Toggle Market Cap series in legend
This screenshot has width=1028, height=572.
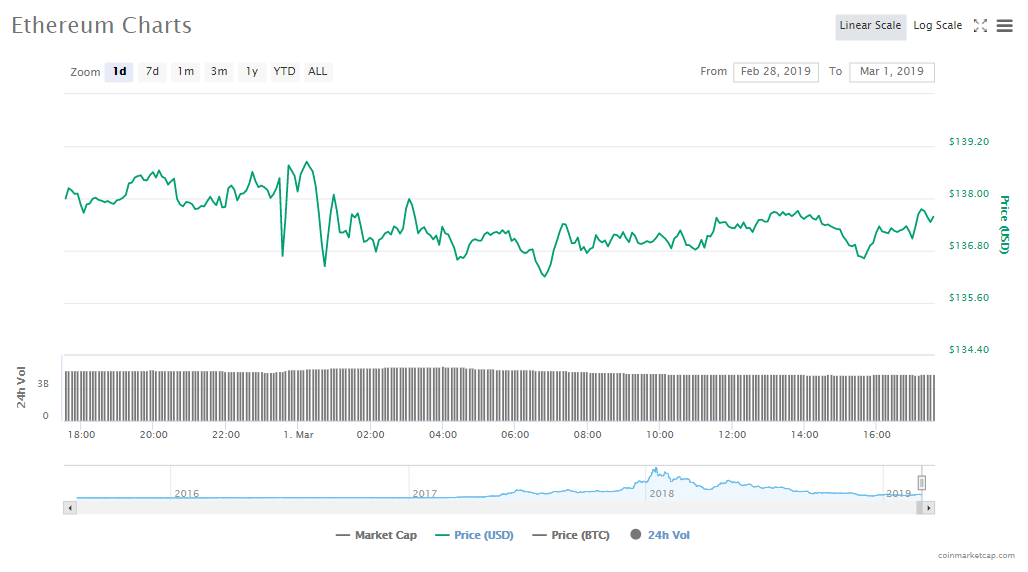[376, 535]
